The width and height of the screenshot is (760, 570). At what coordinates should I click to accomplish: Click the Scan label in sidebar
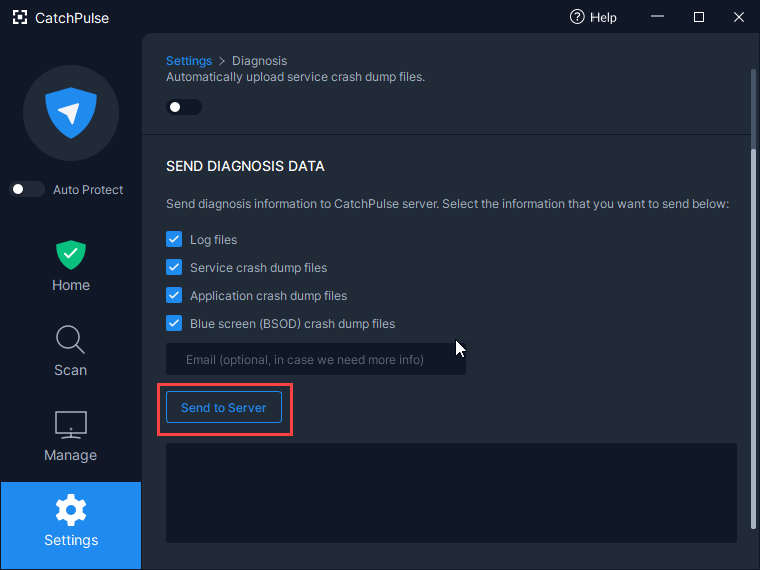[x=70, y=370]
